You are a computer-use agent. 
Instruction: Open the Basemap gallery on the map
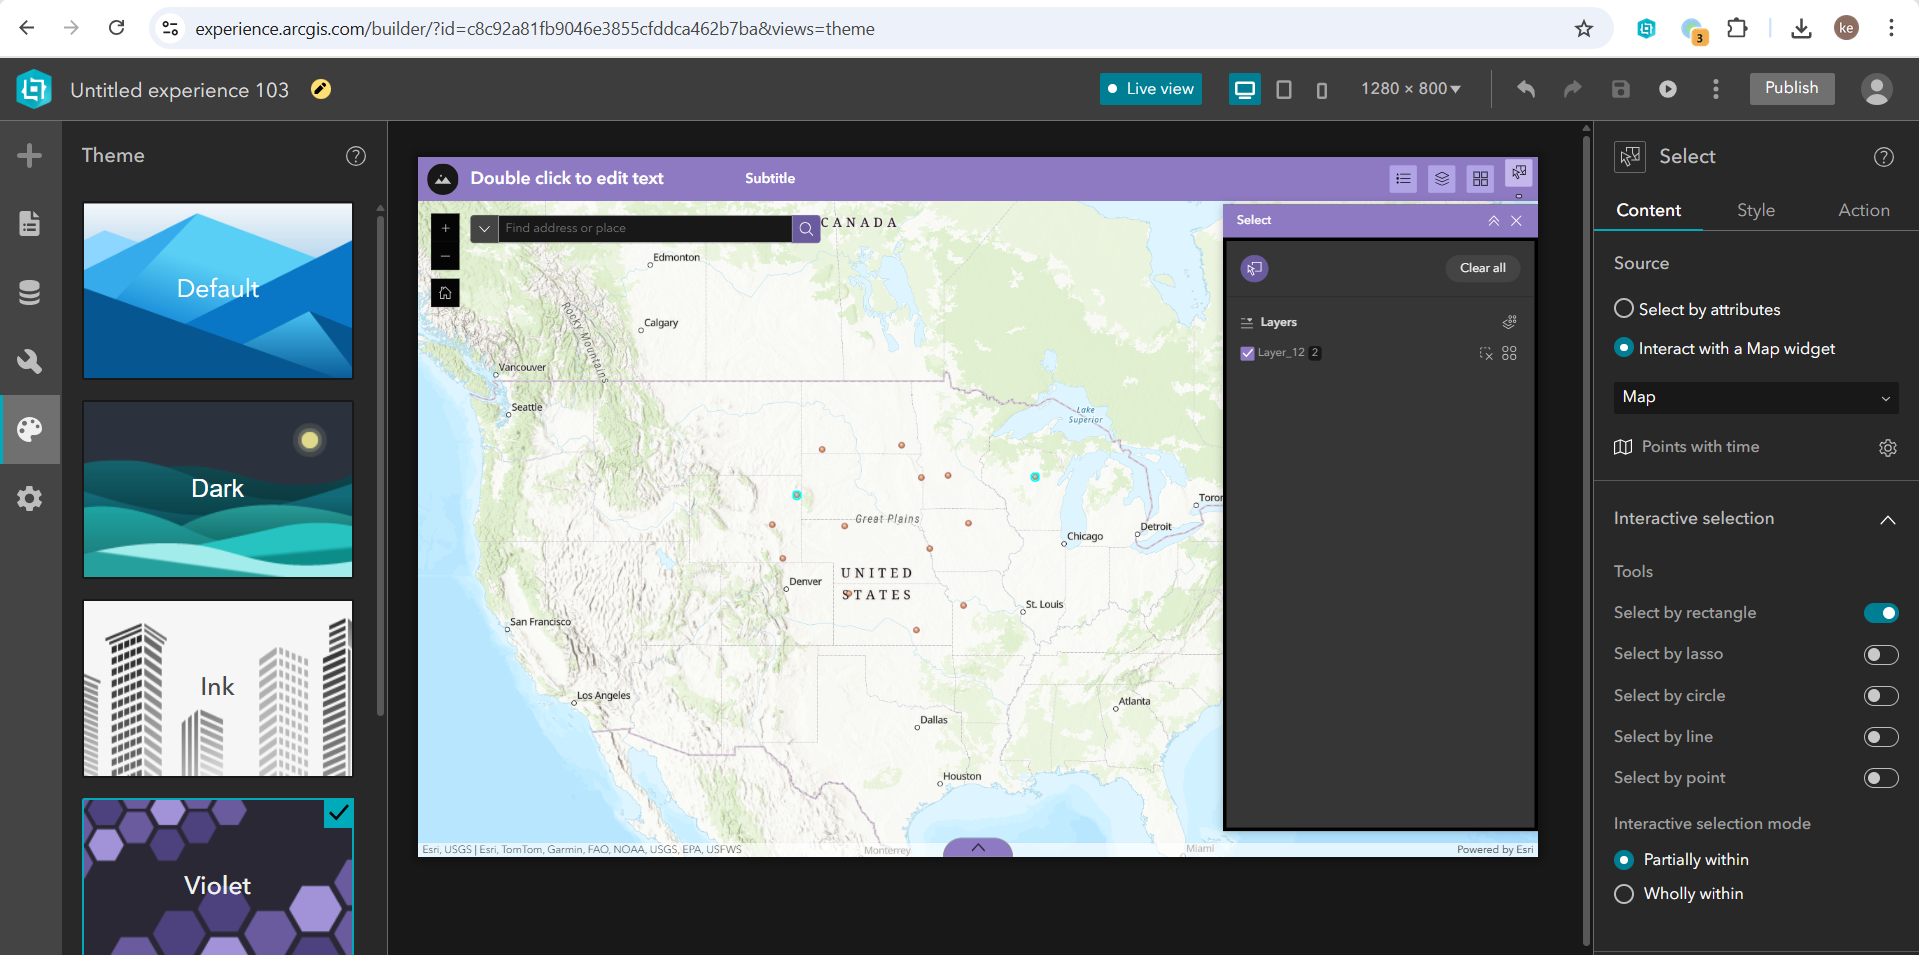tap(1480, 178)
